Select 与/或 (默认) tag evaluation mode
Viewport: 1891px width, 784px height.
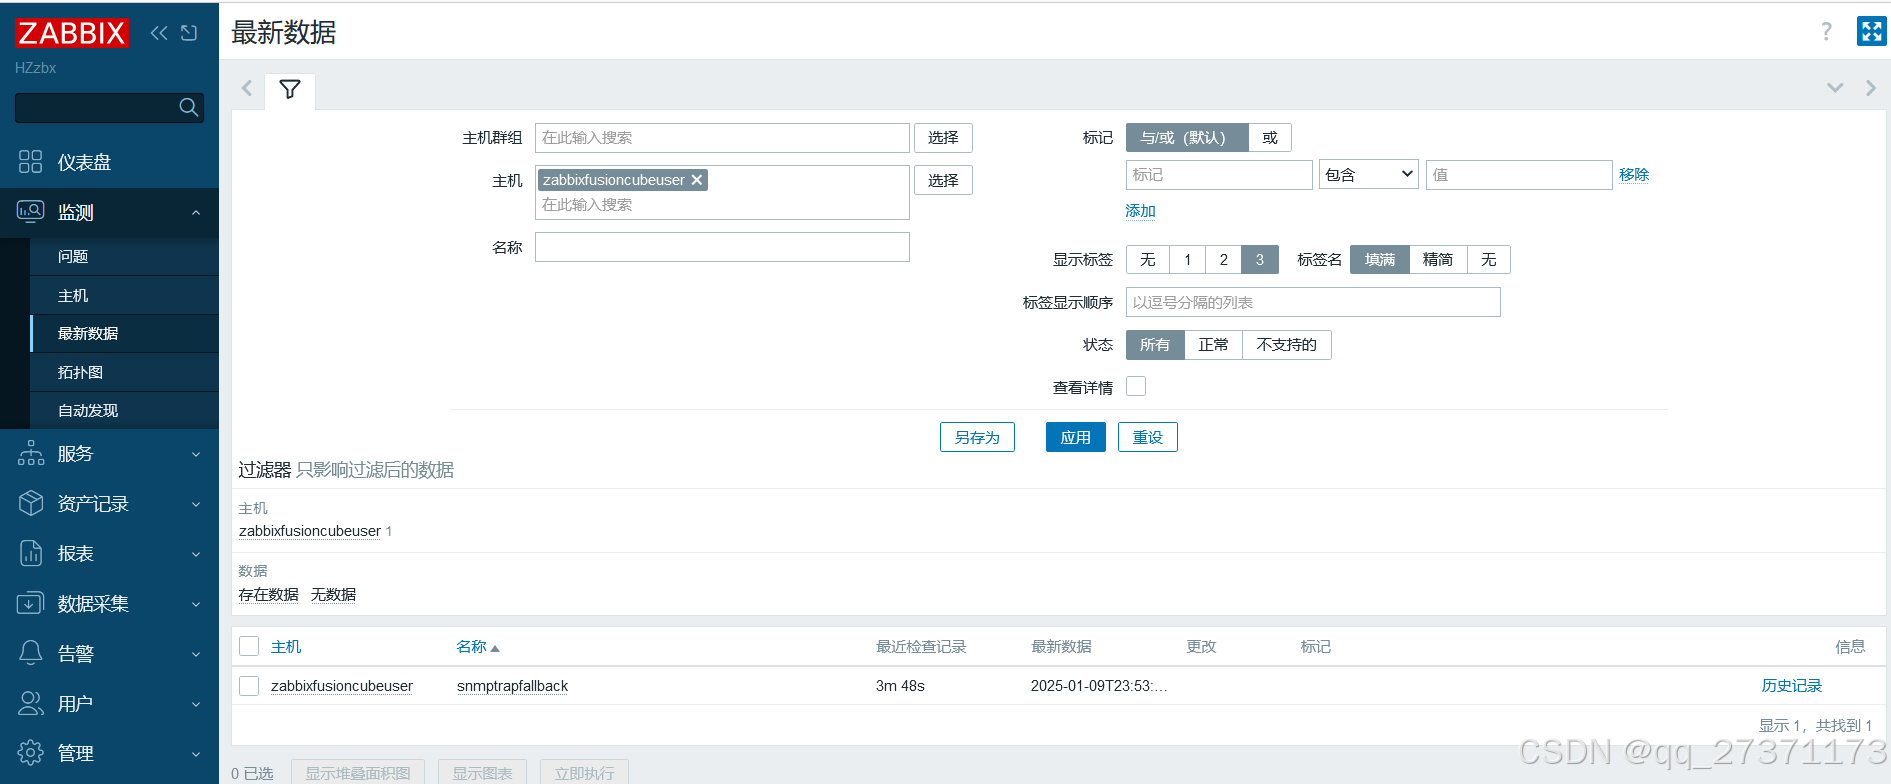click(1187, 138)
